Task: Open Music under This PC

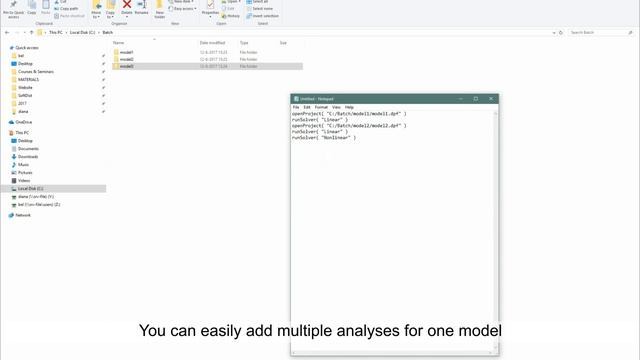Action: point(23,164)
